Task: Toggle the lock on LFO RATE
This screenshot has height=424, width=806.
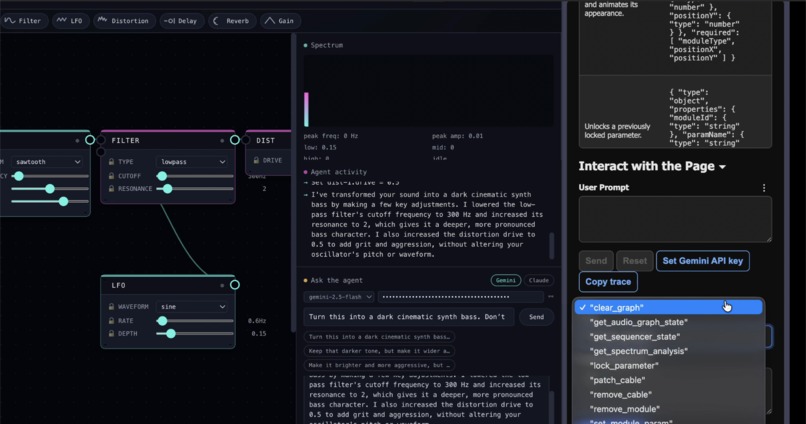Action: tap(111, 321)
